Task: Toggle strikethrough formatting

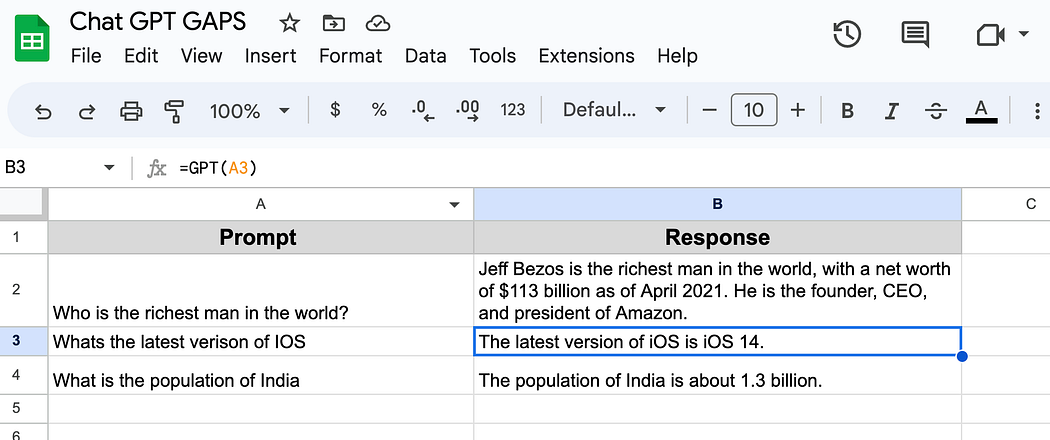Action: click(935, 111)
